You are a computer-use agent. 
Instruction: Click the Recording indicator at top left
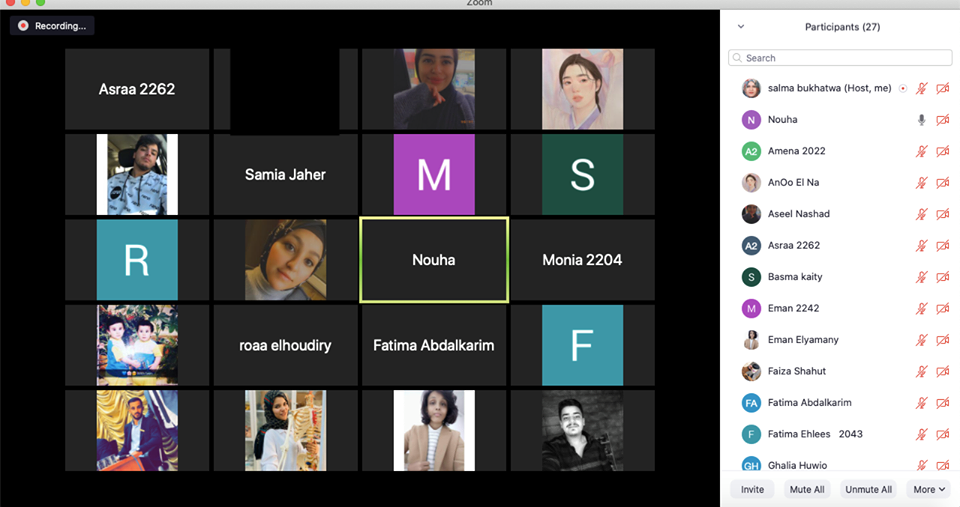pyautogui.click(x=52, y=26)
